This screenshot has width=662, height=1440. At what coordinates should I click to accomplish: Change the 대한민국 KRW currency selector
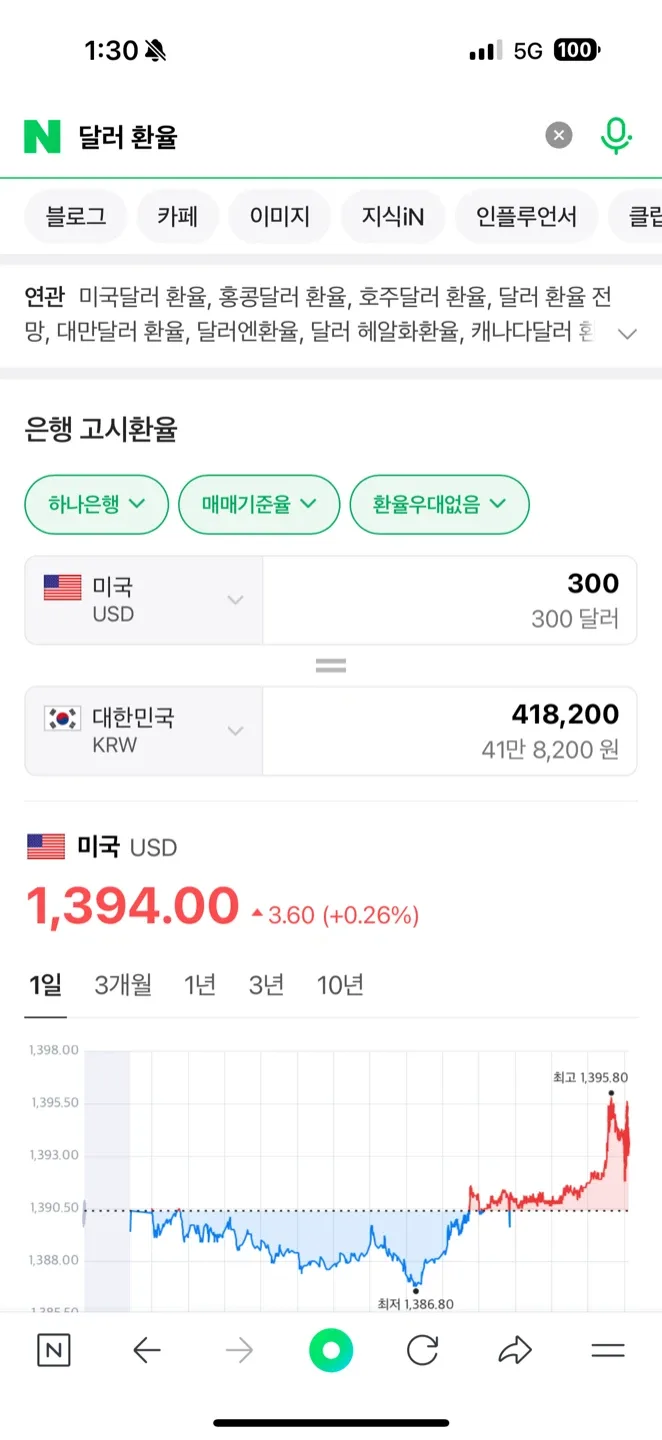point(144,731)
